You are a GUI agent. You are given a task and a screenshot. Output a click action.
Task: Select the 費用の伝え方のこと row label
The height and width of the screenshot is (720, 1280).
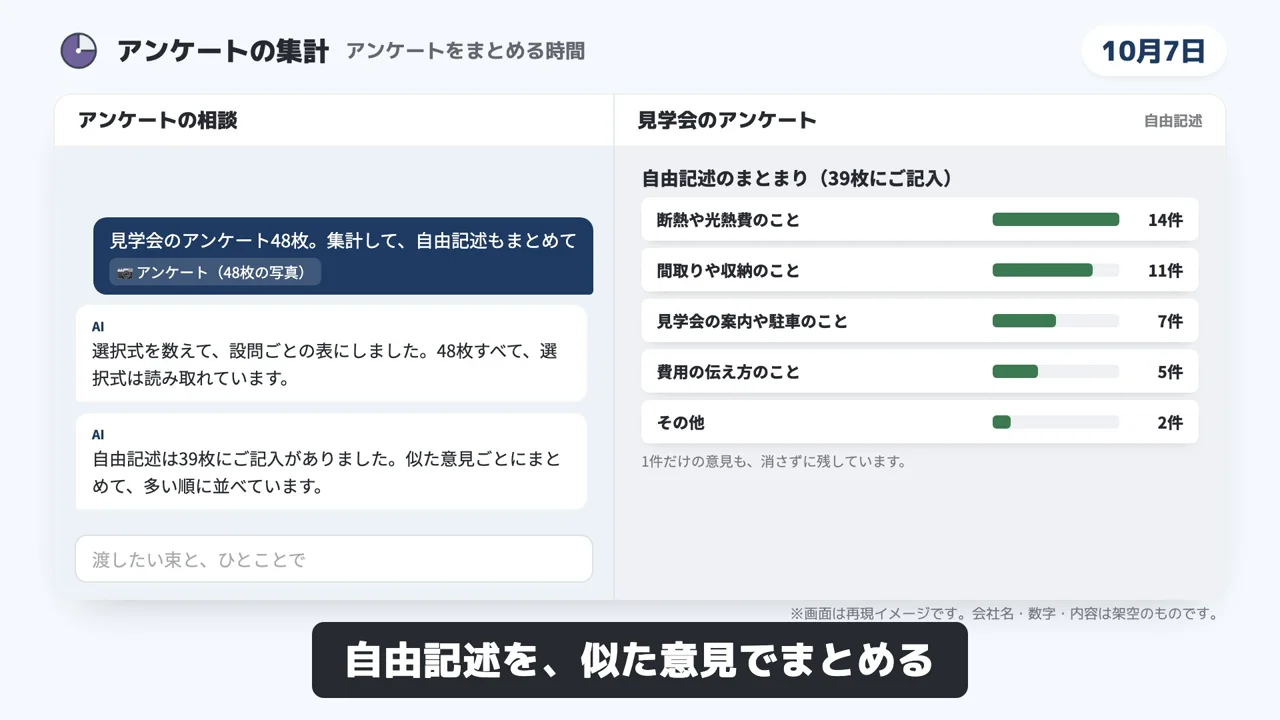[728, 372]
